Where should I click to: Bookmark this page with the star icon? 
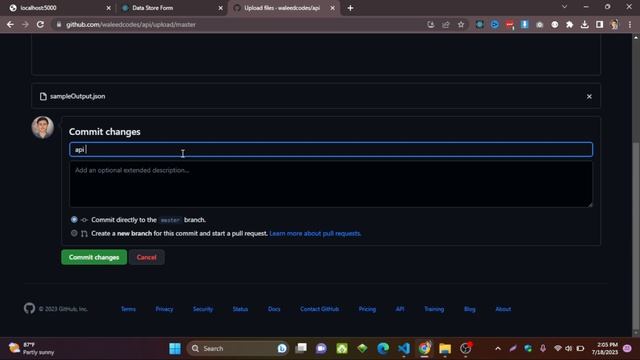(461, 24)
